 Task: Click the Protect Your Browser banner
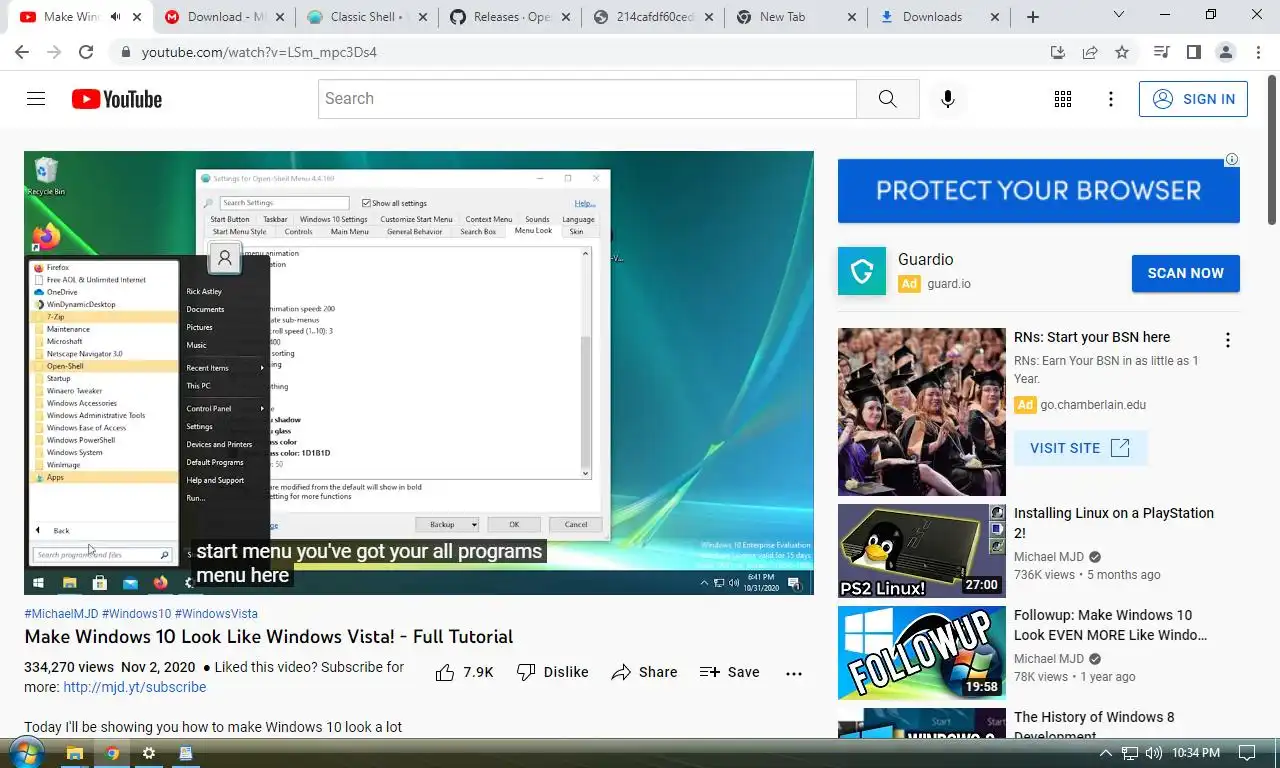coord(1038,190)
